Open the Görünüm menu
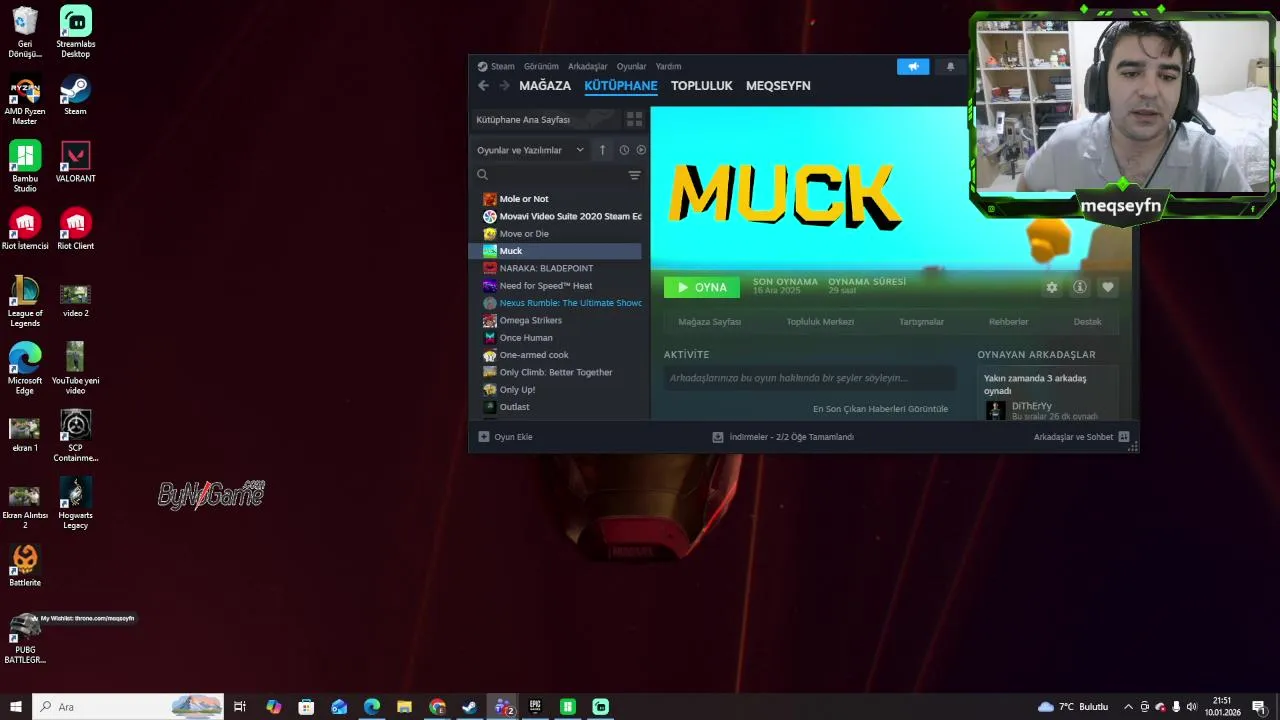 click(x=541, y=66)
